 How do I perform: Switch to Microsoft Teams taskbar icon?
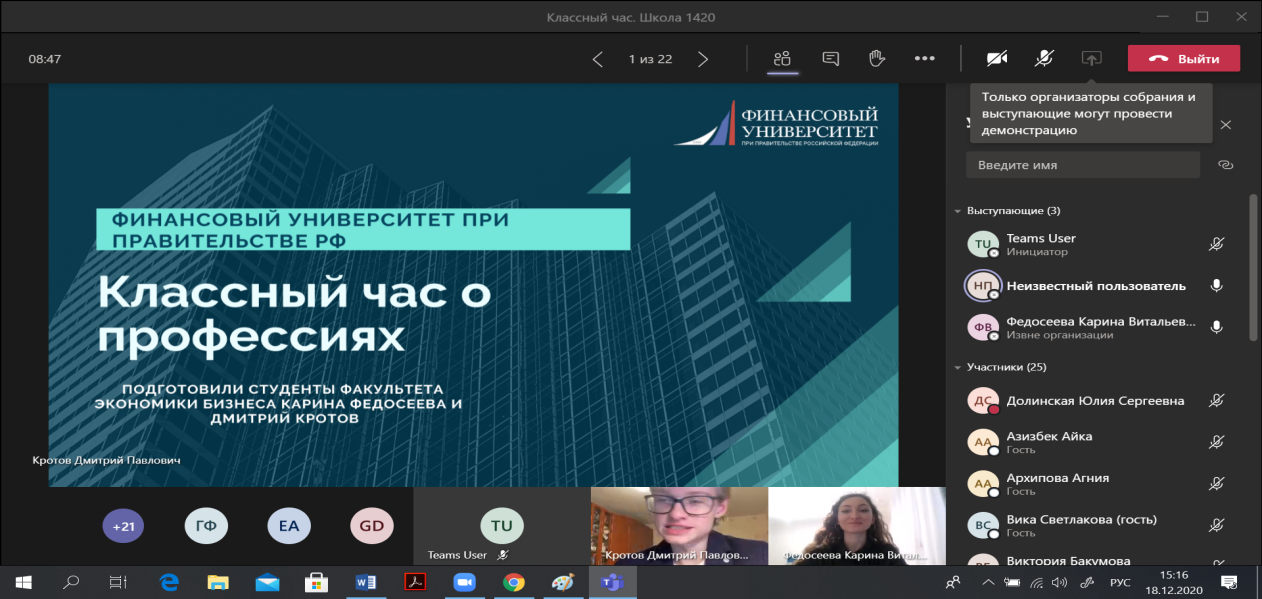coord(610,581)
